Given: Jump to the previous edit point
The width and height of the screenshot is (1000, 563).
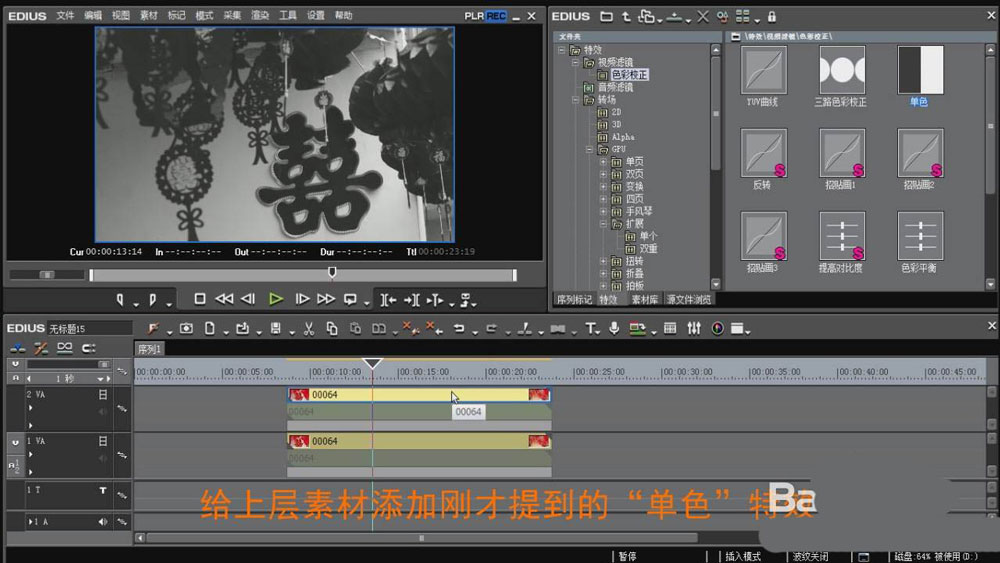Looking at the screenshot, I should [x=388, y=300].
